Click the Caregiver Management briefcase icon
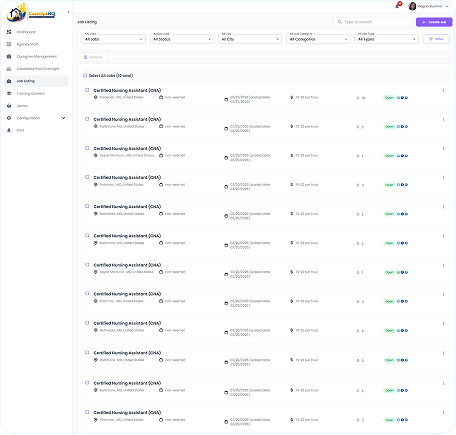The height and width of the screenshot is (435, 456). coord(9,56)
